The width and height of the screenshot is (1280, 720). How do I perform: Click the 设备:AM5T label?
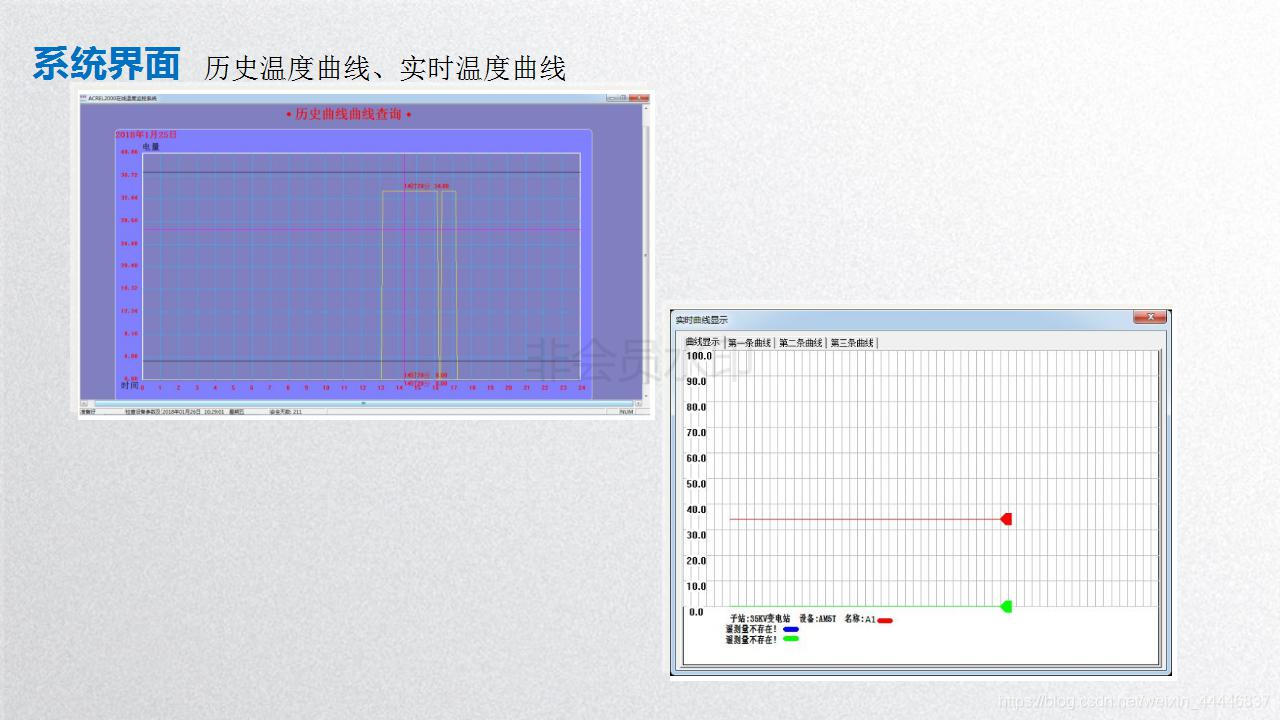pos(817,619)
